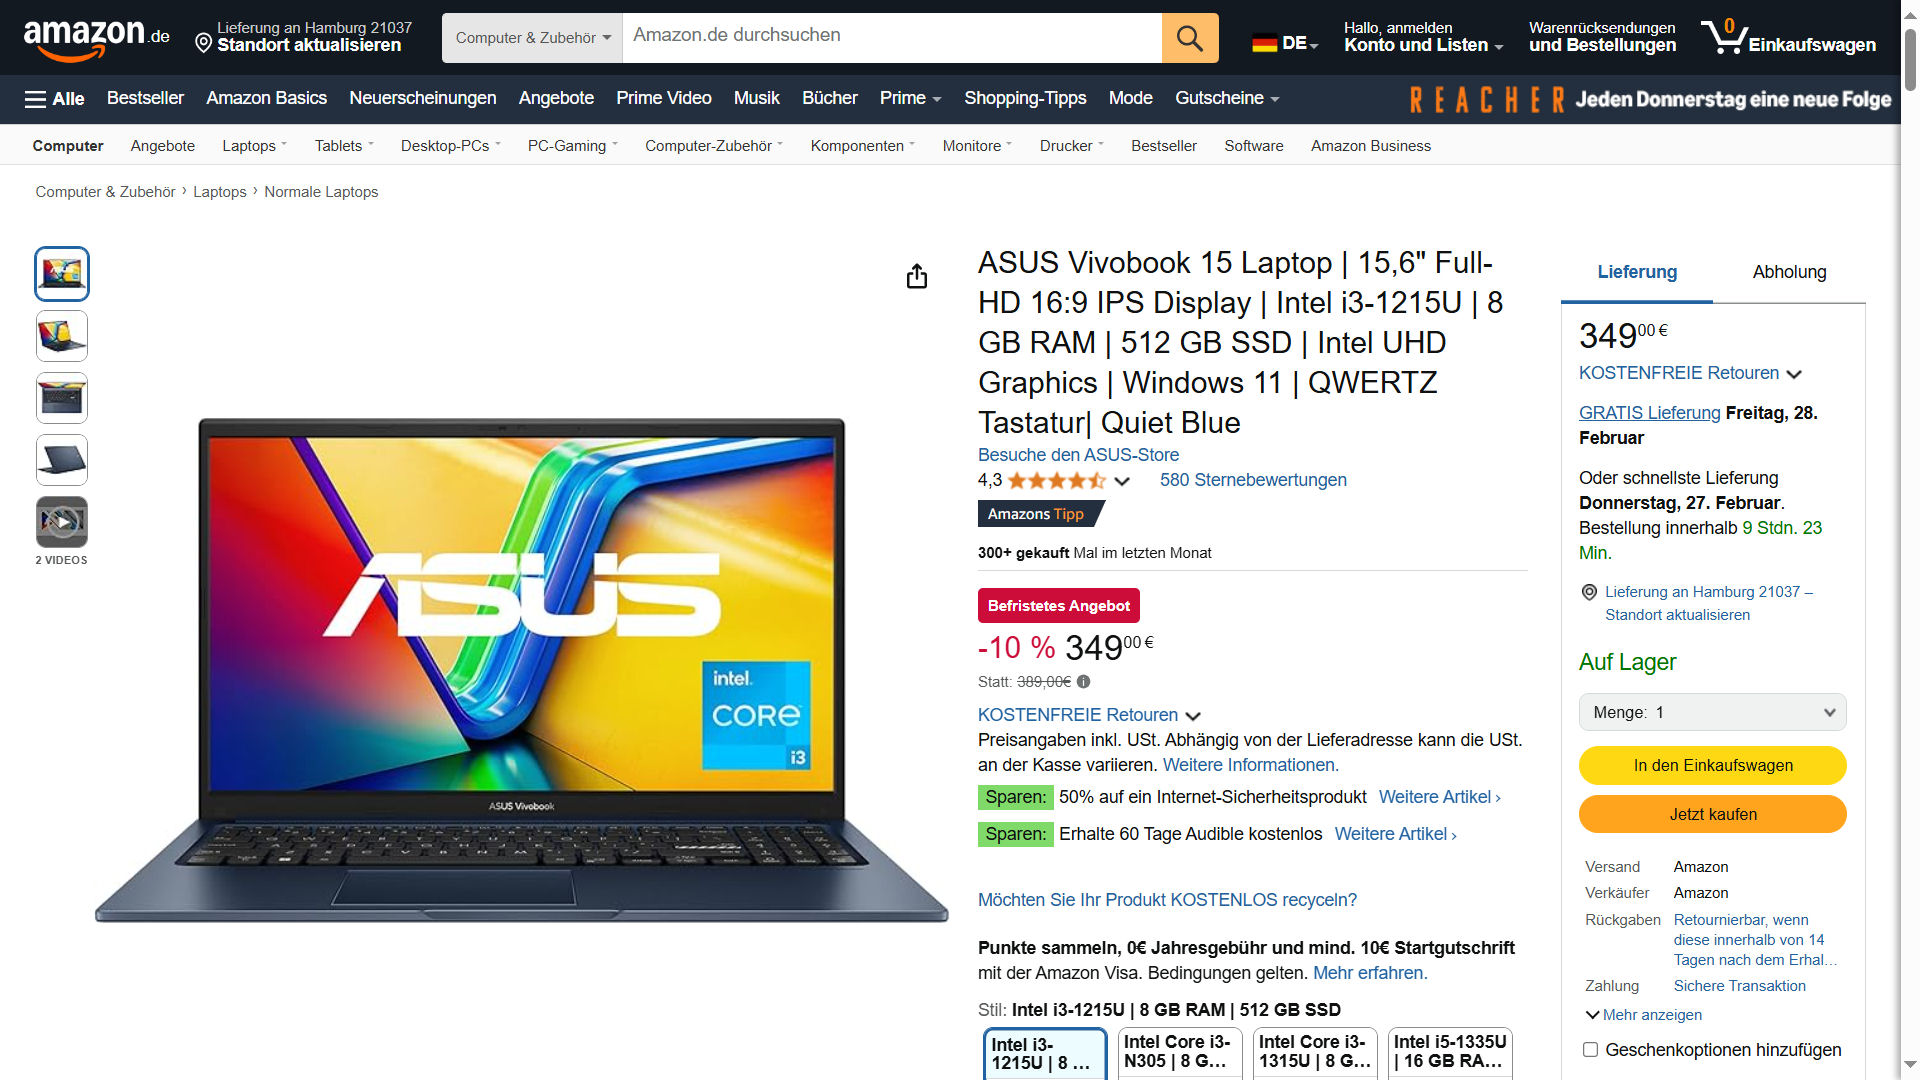Select the Intel i5-1335U 16 GB RAM style option
1920x1080 pixels.
pyautogui.click(x=1450, y=1052)
